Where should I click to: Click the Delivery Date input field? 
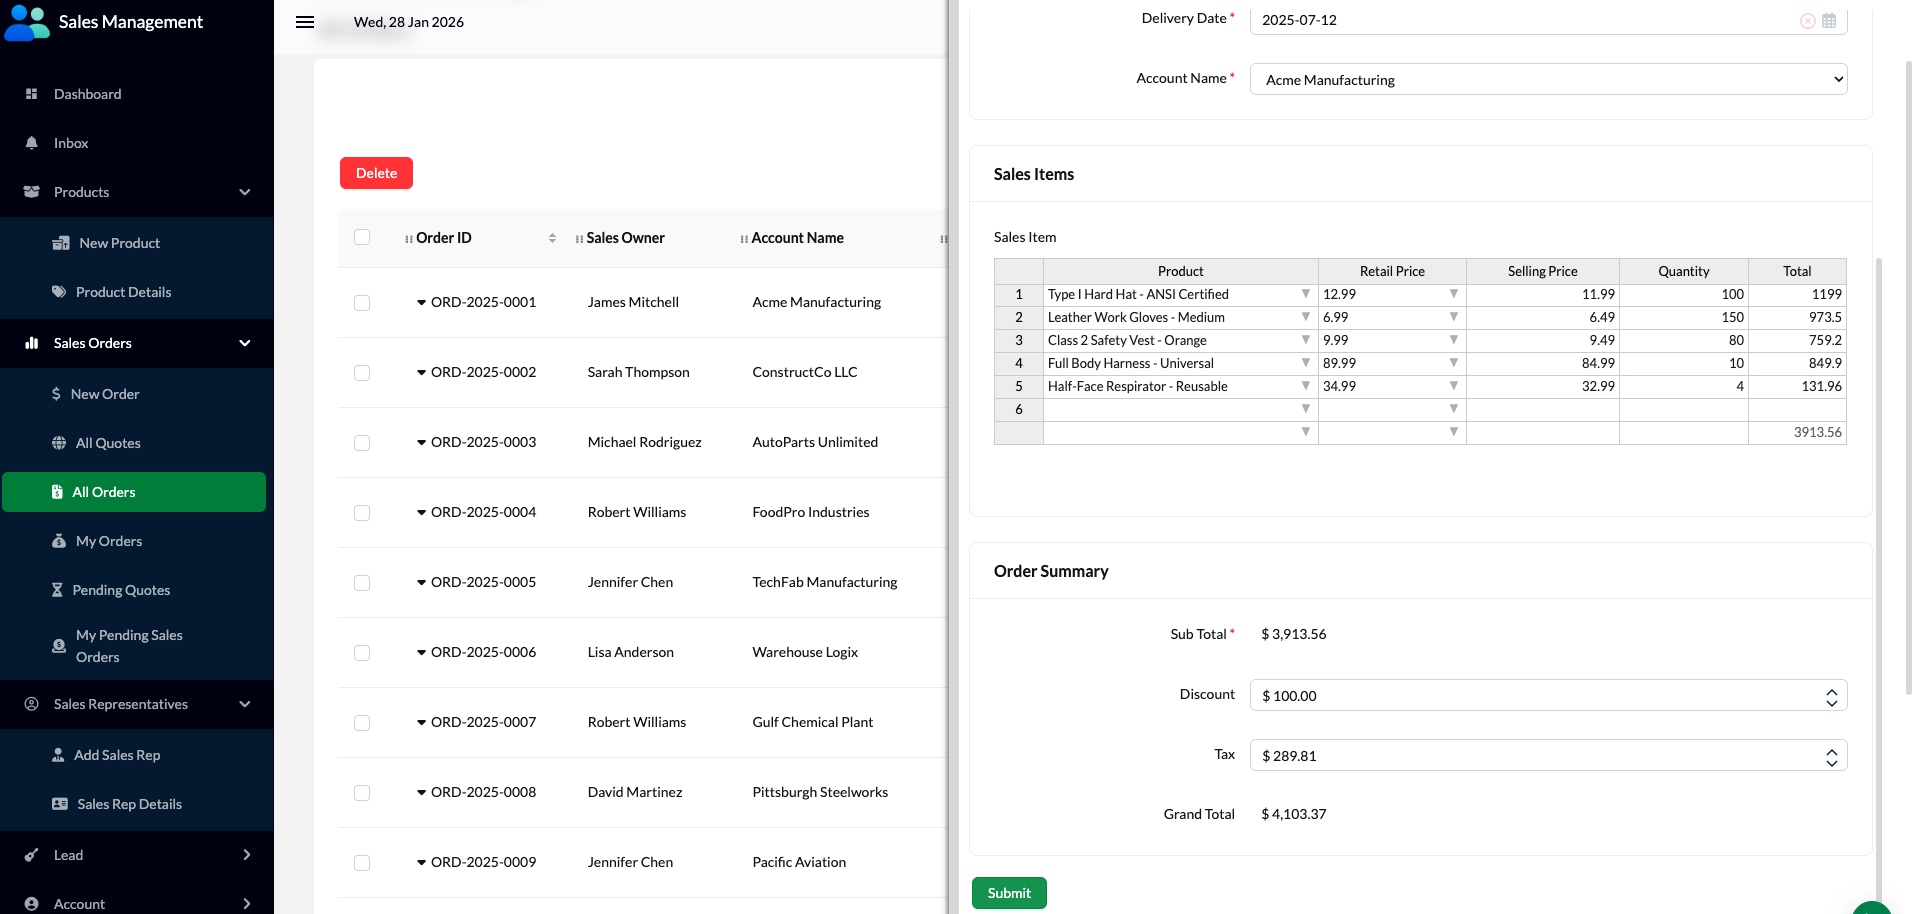1548,20
